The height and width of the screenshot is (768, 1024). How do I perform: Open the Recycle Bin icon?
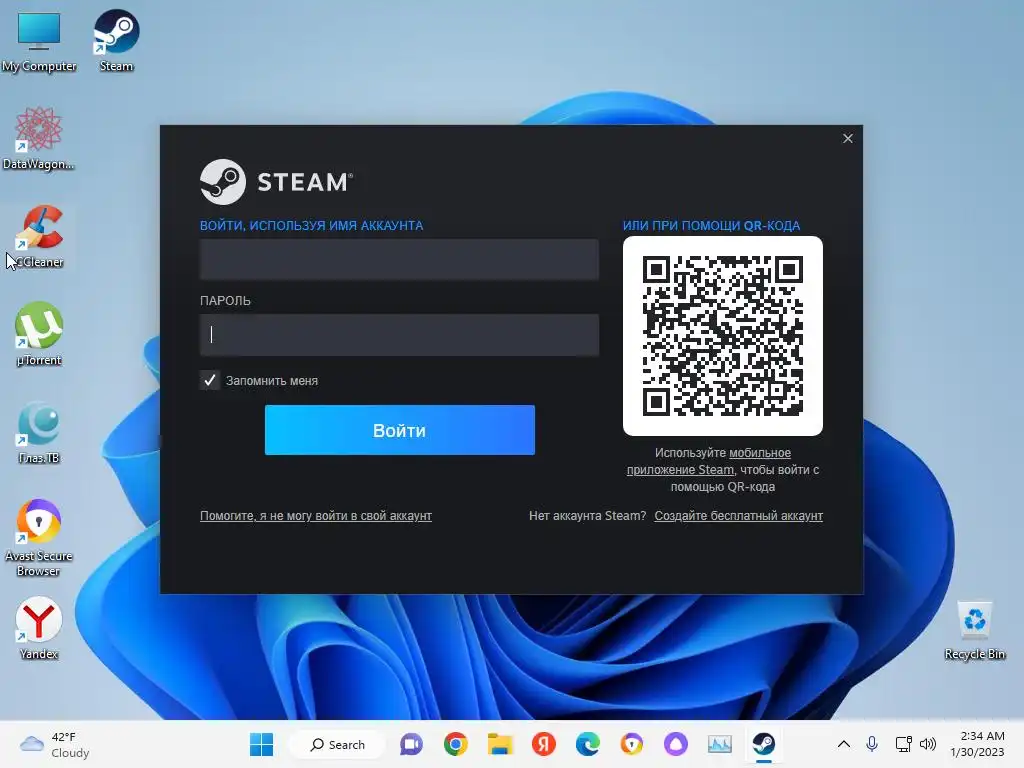coord(974,630)
